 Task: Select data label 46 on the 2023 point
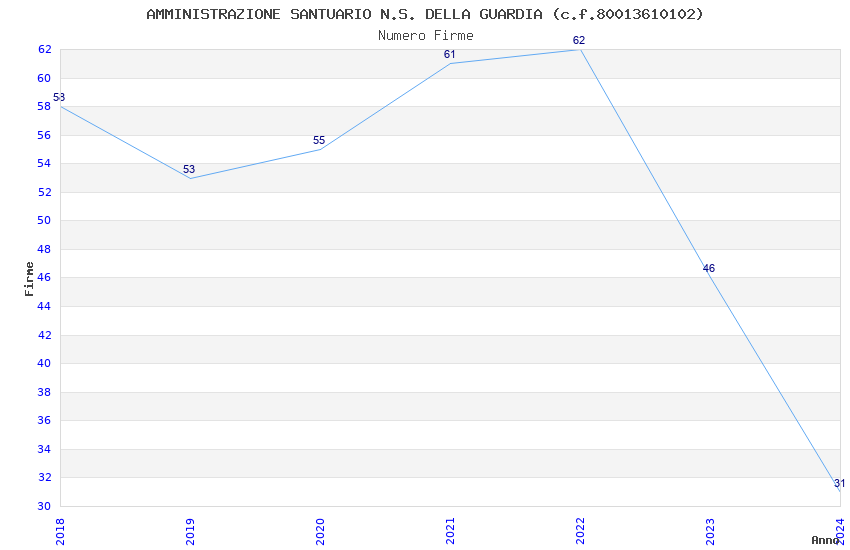[x=709, y=268]
